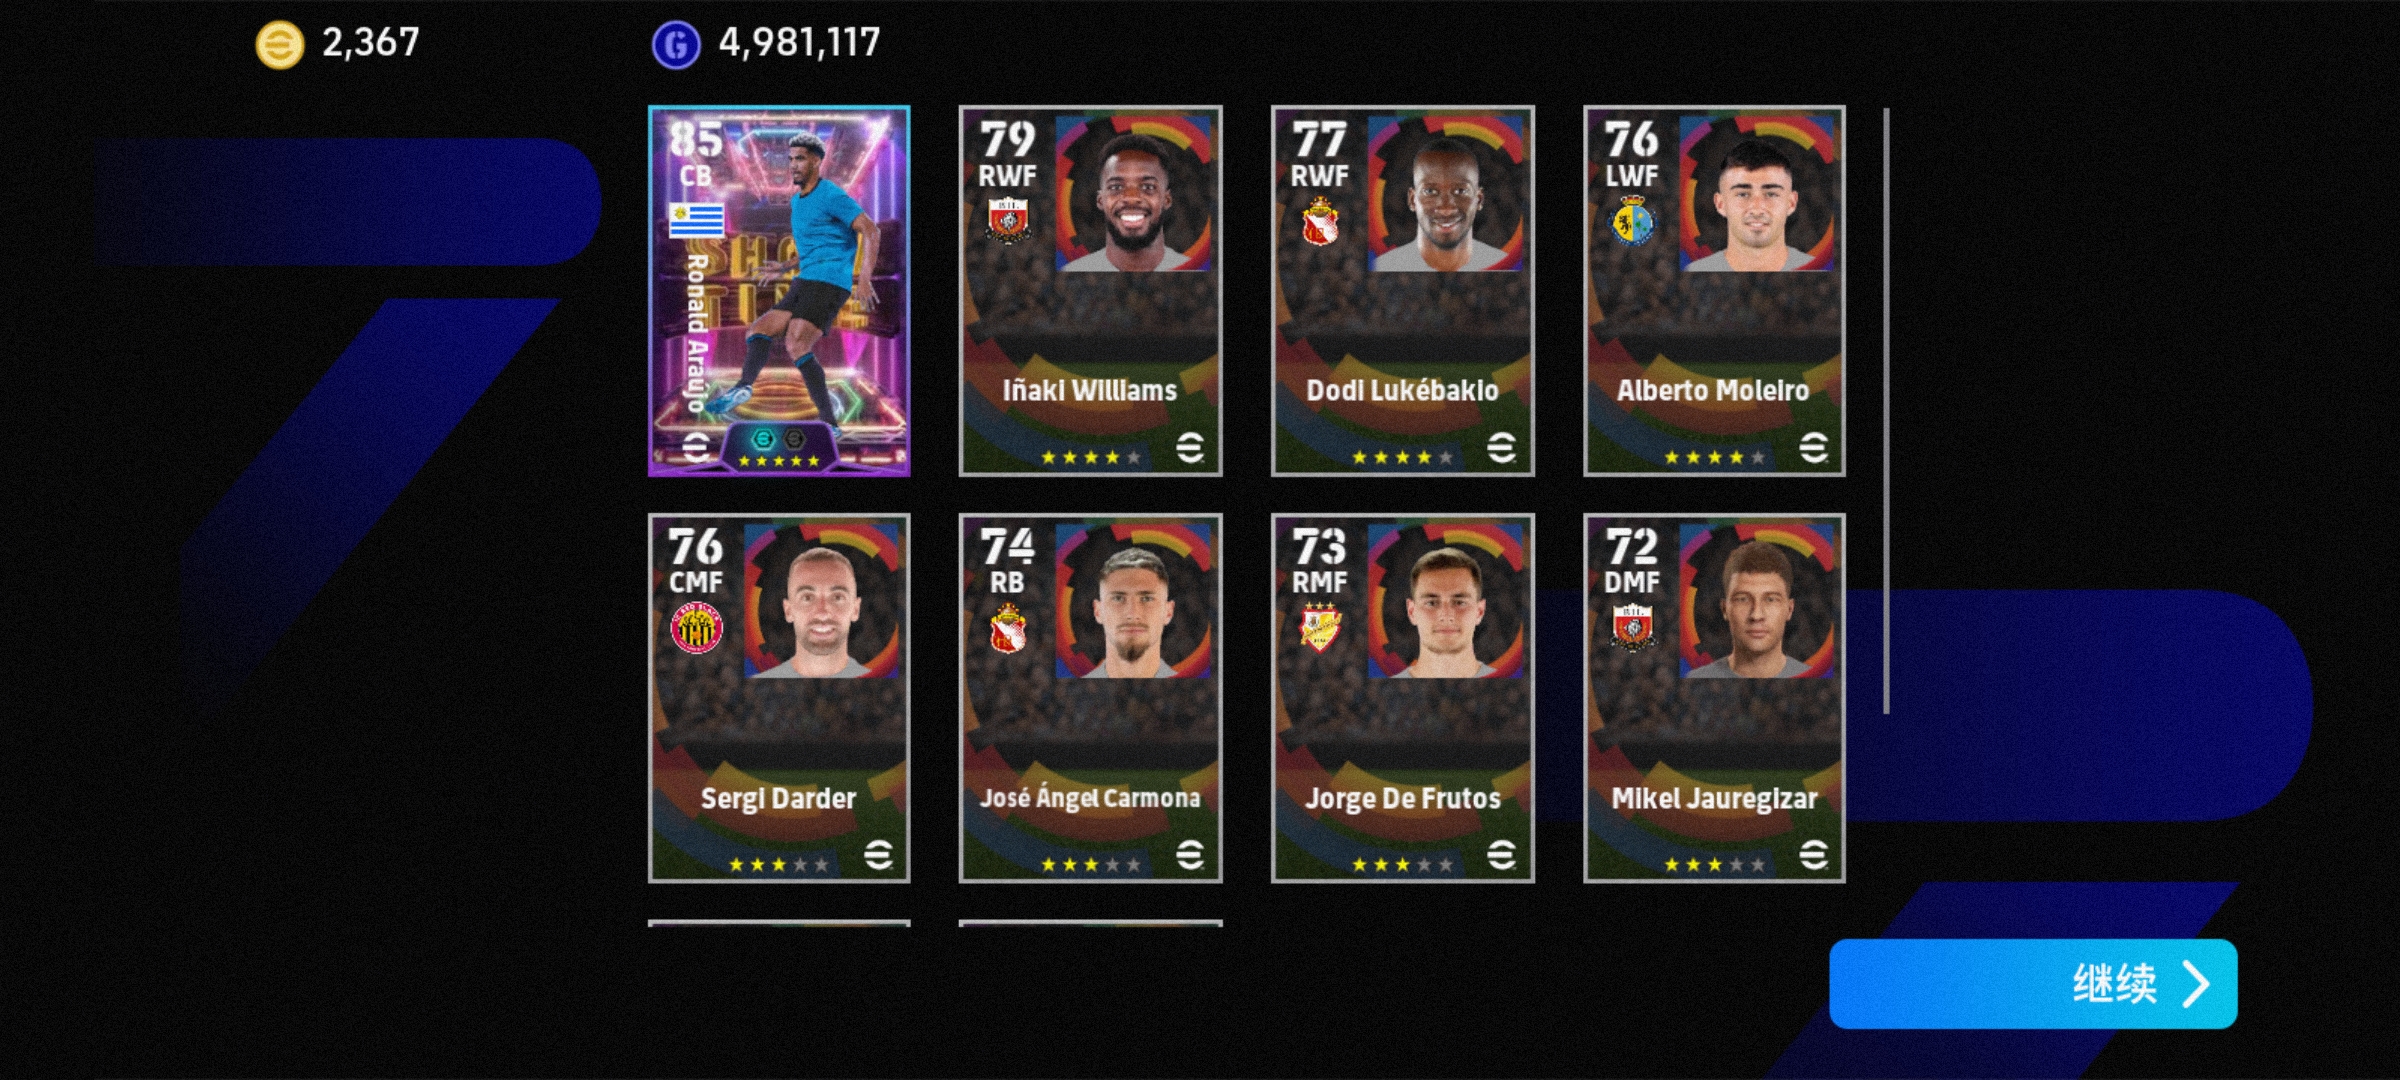Image resolution: width=2400 pixels, height=1080 pixels.
Task: Click the blue GP currency icon
Action: [x=676, y=44]
